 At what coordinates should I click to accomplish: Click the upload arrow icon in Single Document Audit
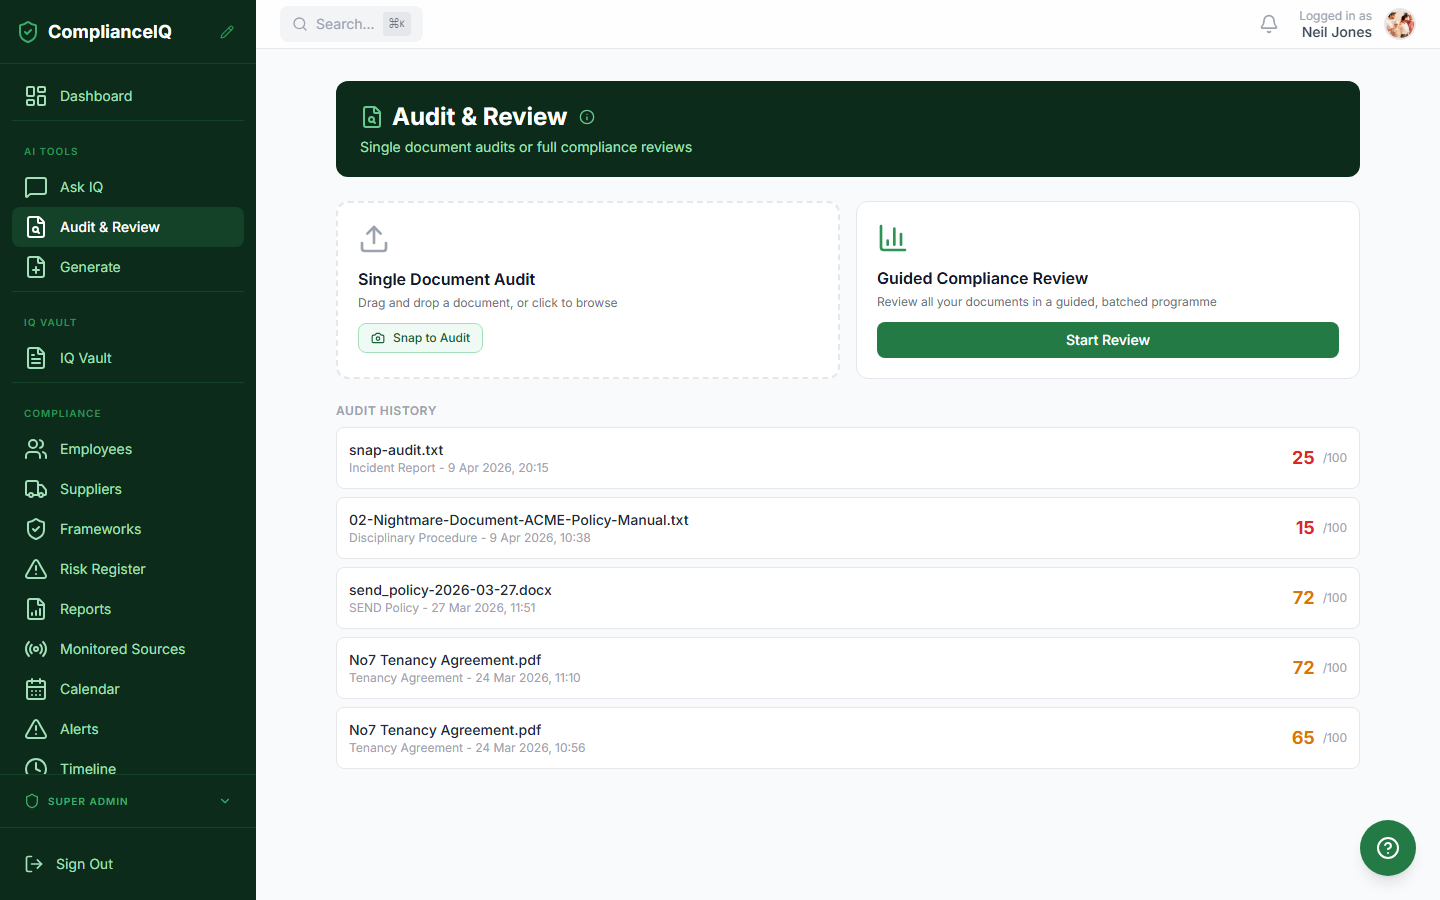coord(374,239)
